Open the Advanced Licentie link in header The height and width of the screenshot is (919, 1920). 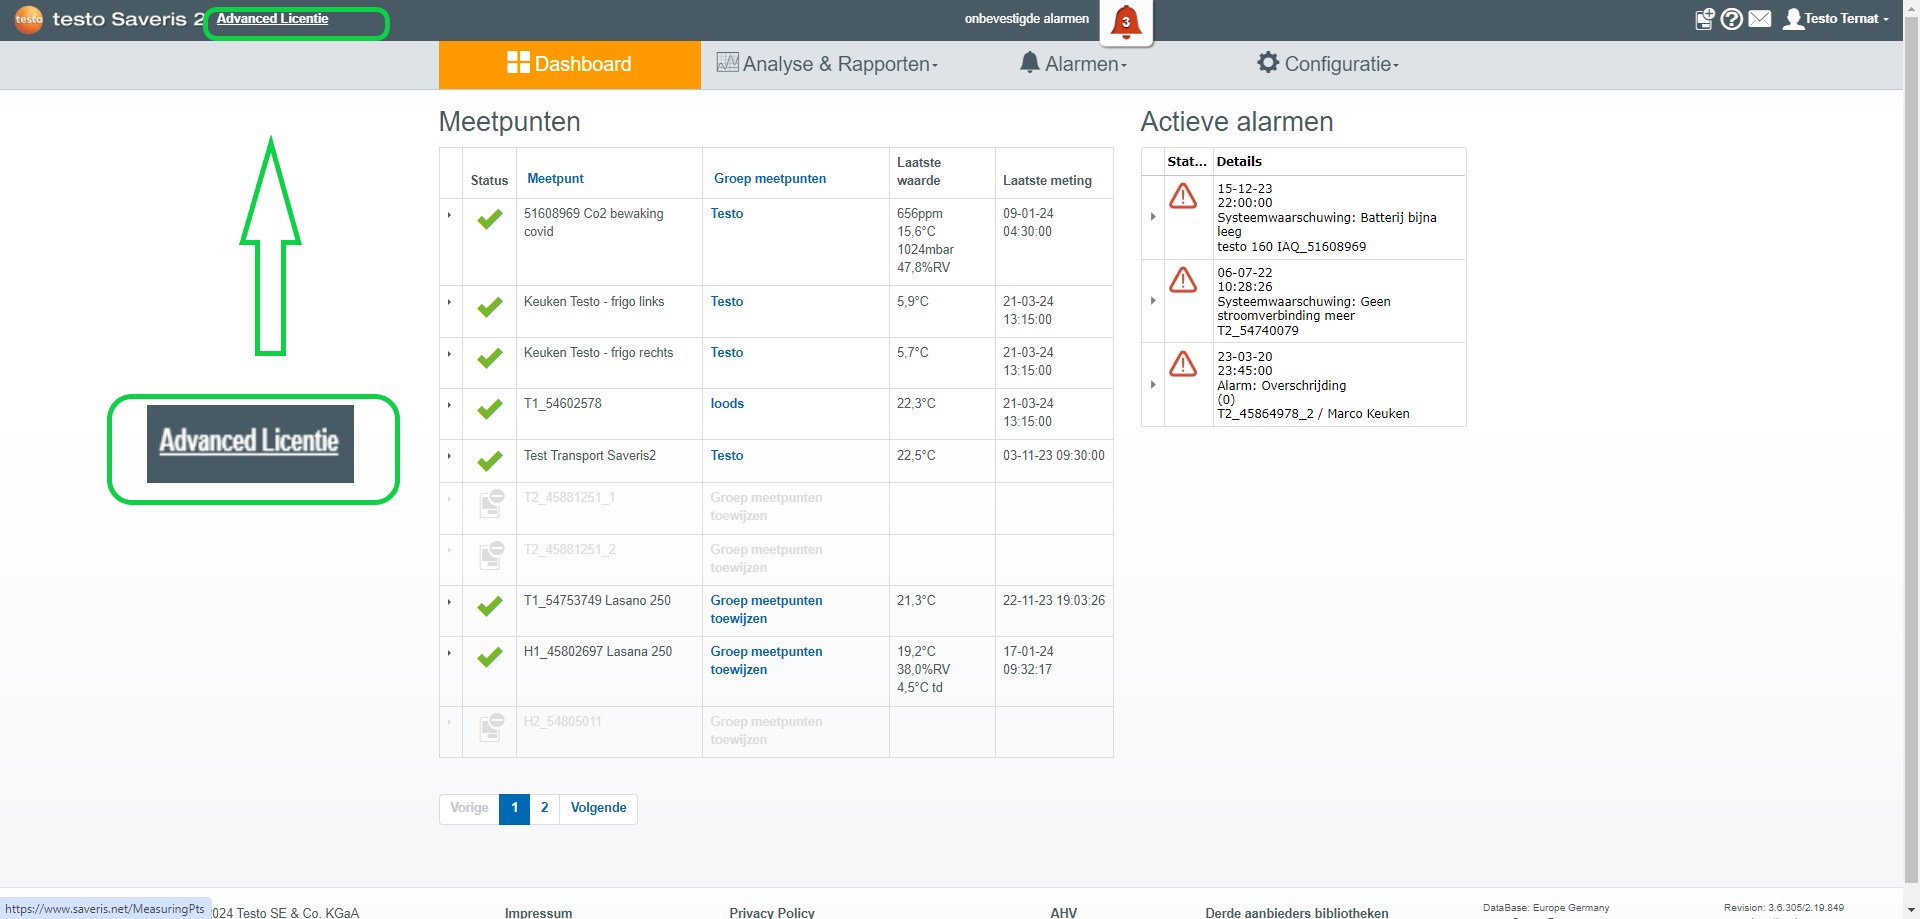pyautogui.click(x=272, y=19)
